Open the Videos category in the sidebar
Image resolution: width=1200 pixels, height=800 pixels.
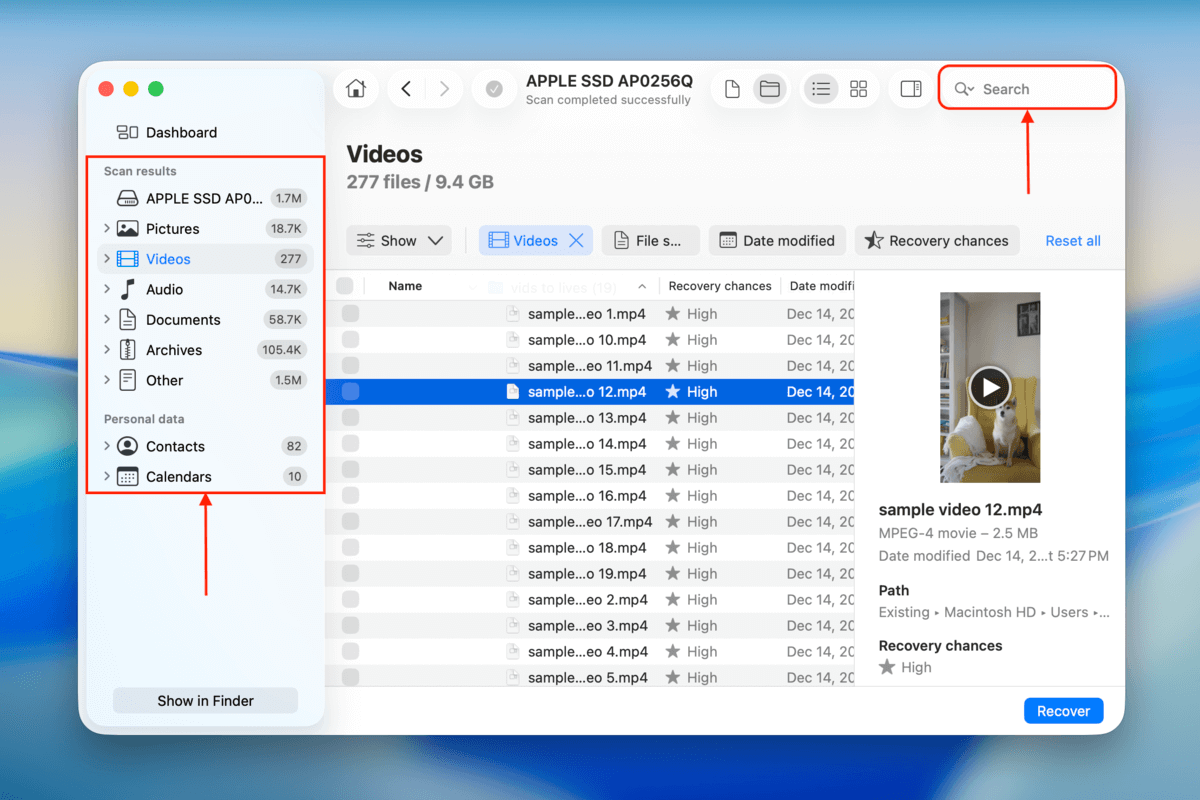tap(168, 258)
